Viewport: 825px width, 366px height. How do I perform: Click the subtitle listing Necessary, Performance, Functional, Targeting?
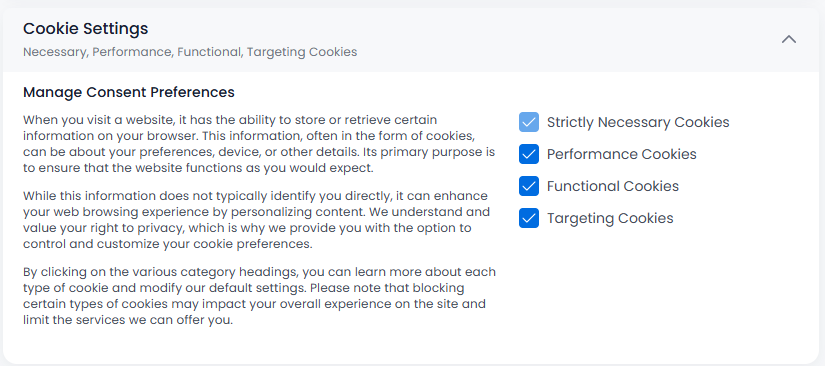(190, 52)
